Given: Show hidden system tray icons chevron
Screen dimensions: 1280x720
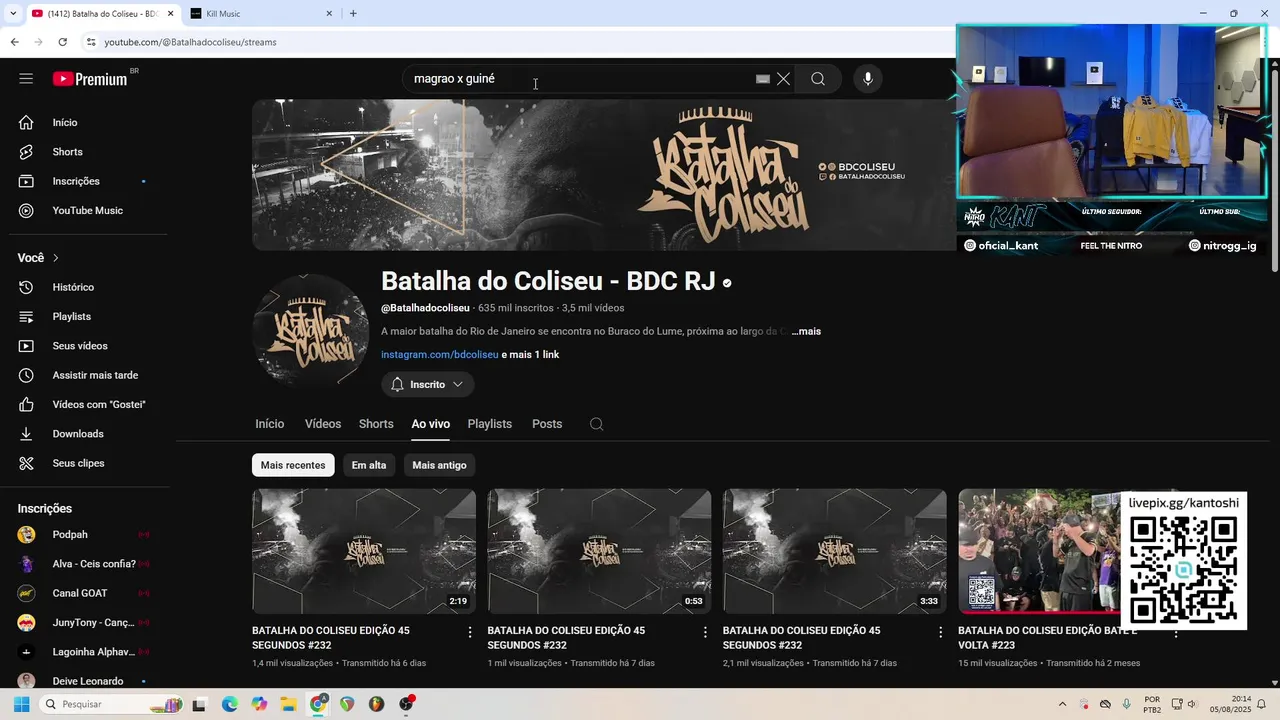Looking at the screenshot, I should (x=1062, y=704).
